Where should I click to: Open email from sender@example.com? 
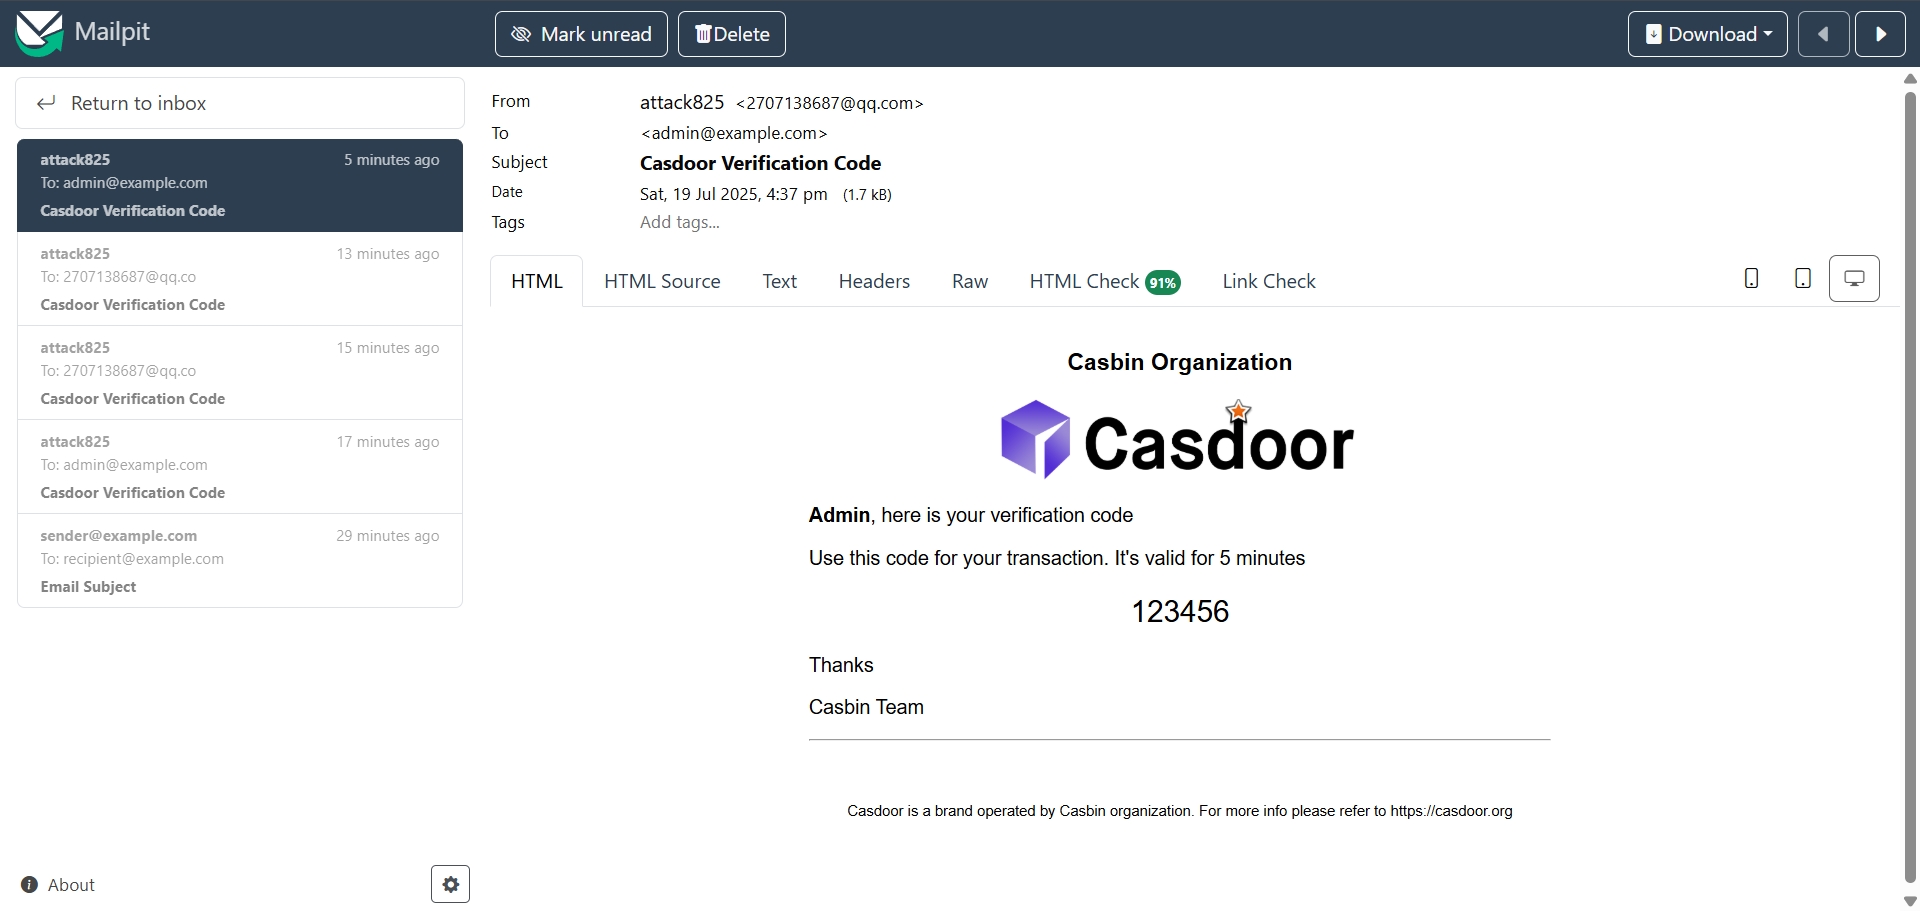pyautogui.click(x=240, y=561)
